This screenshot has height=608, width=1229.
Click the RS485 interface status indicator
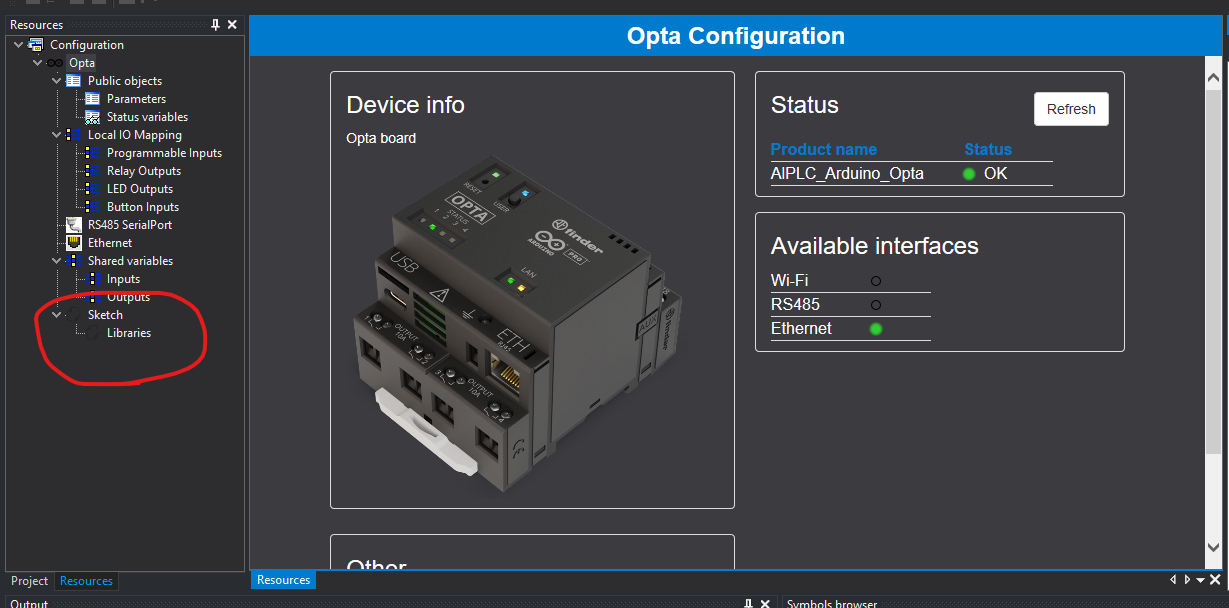pos(877,304)
